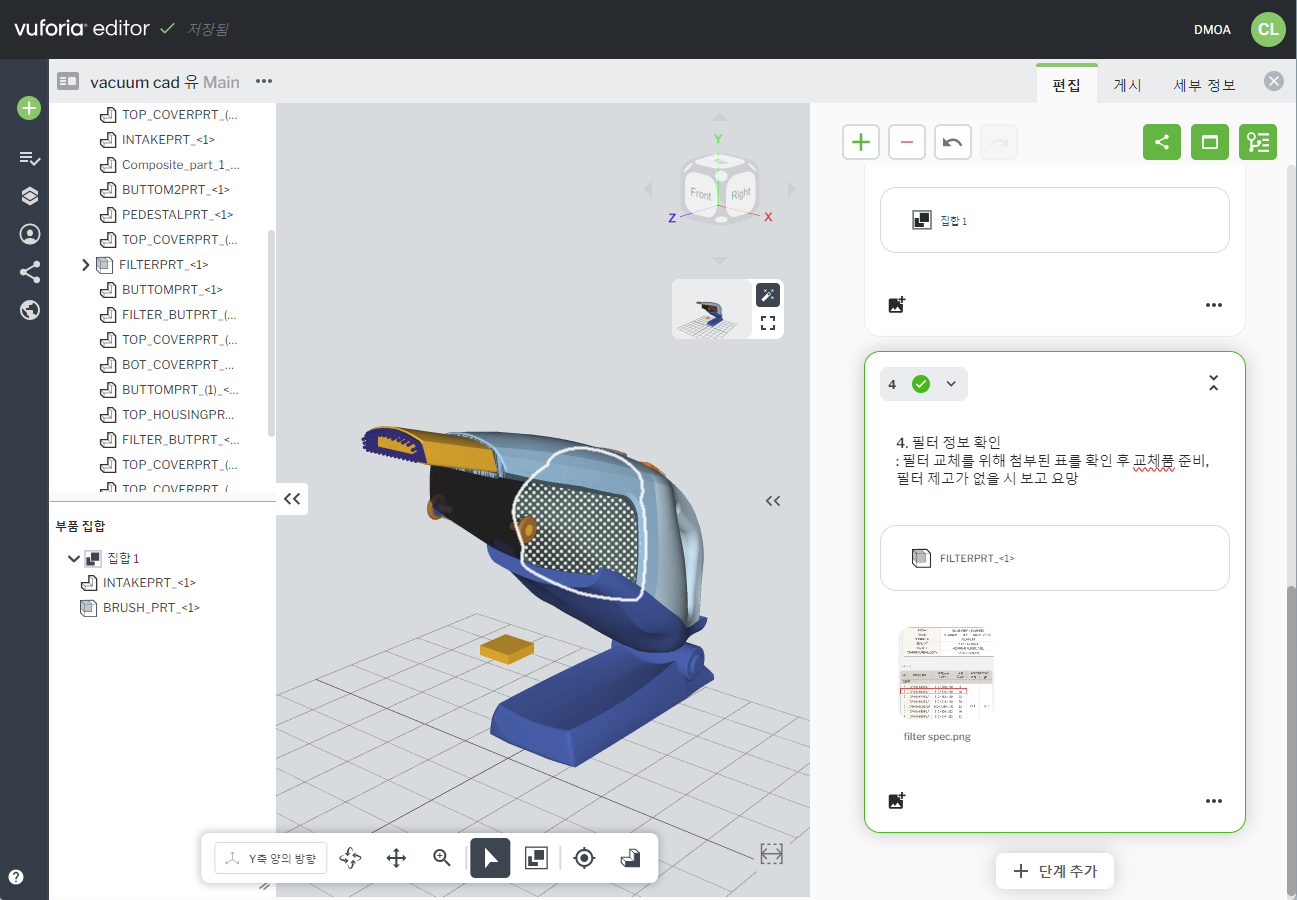Click the undo arrow icon
Viewport: 1297px width, 900px height.
[953, 142]
